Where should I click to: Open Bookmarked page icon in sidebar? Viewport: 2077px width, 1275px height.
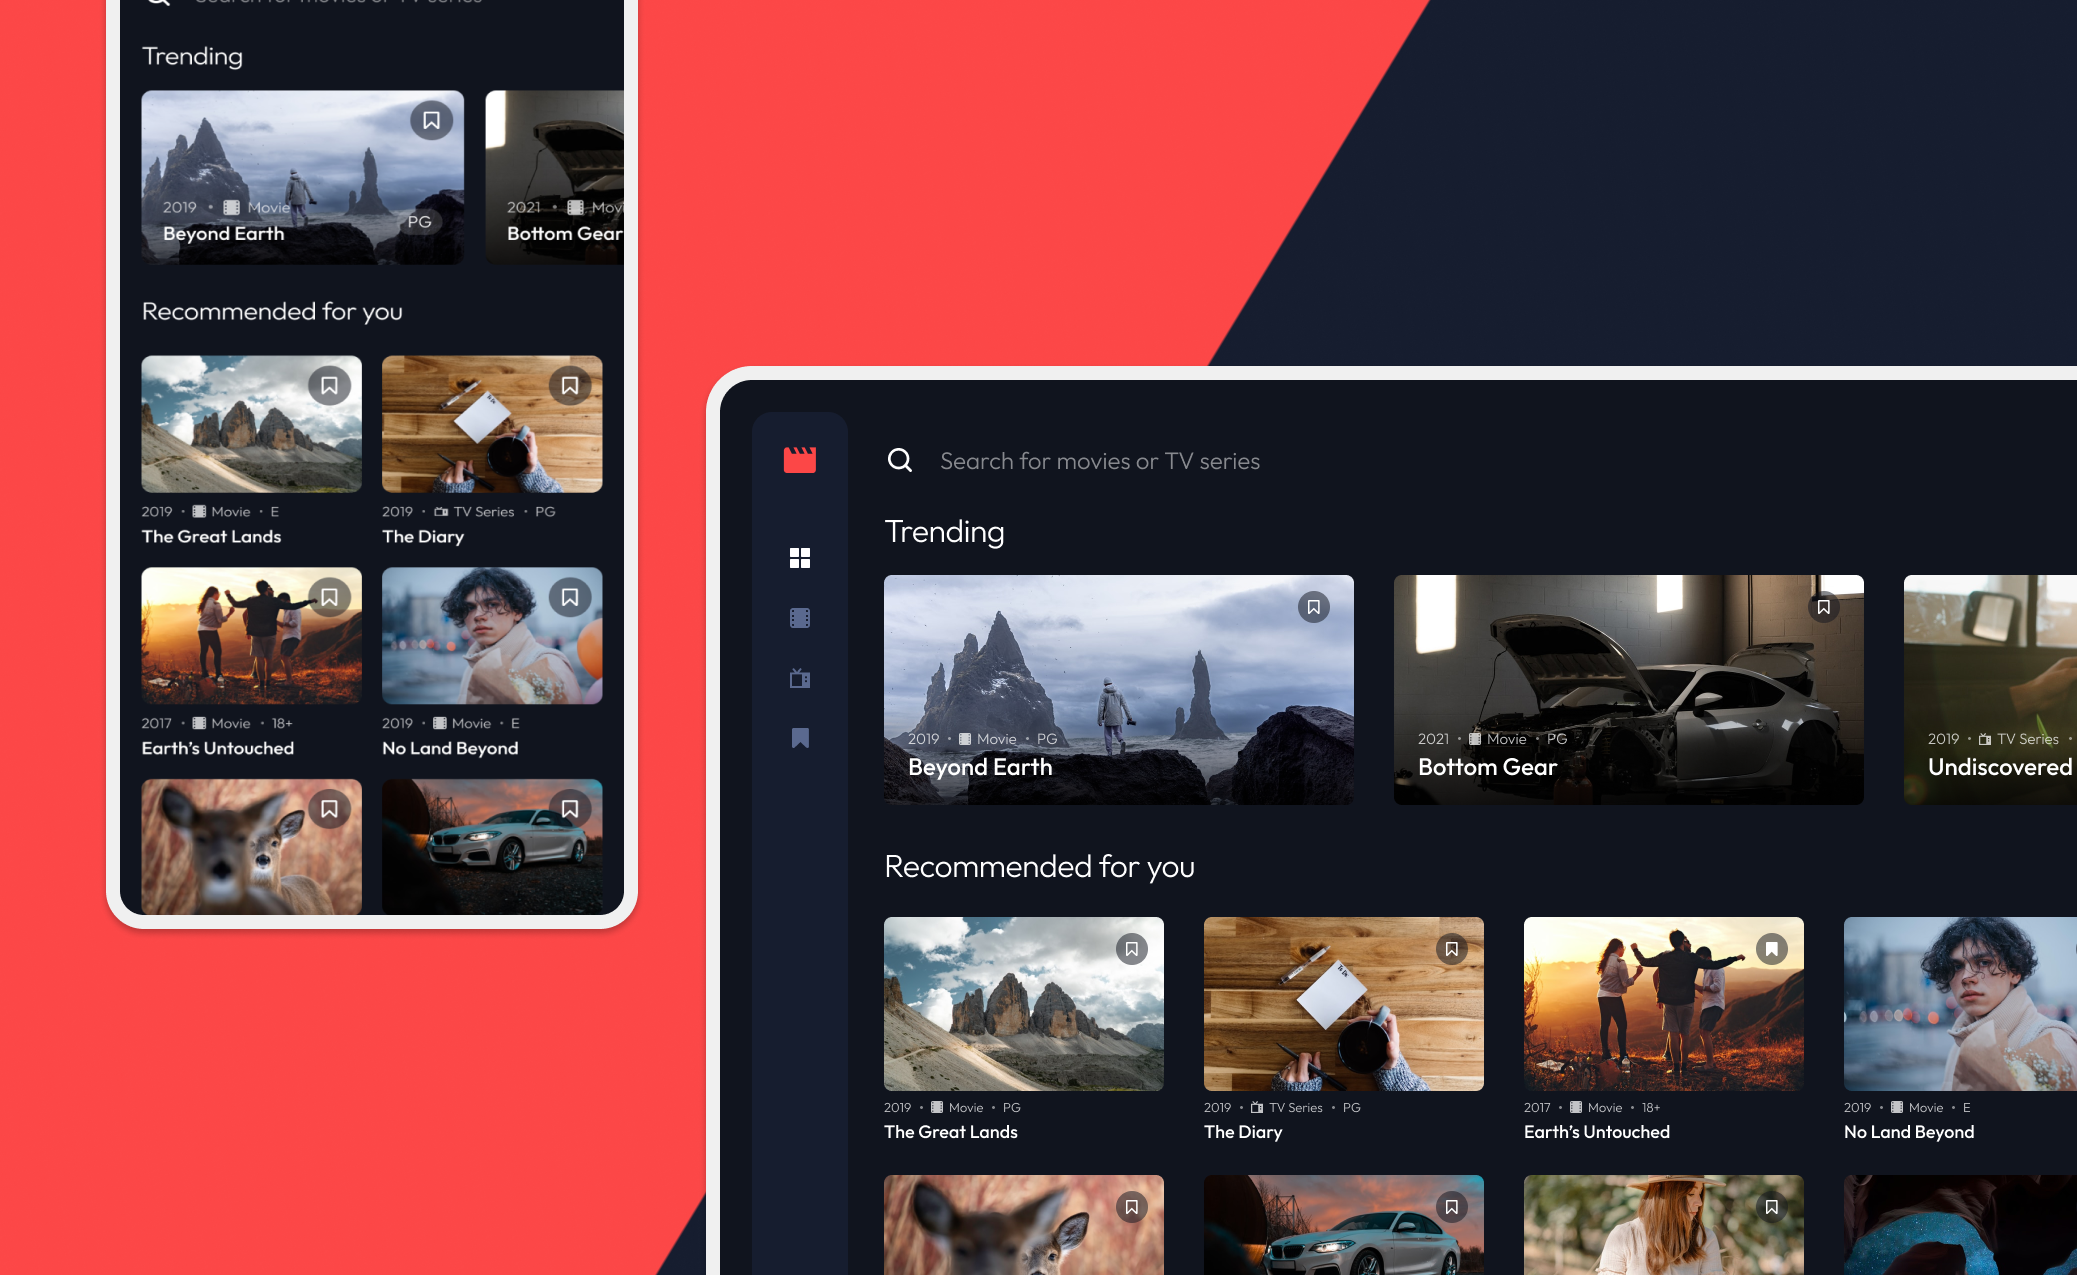pyautogui.click(x=800, y=738)
